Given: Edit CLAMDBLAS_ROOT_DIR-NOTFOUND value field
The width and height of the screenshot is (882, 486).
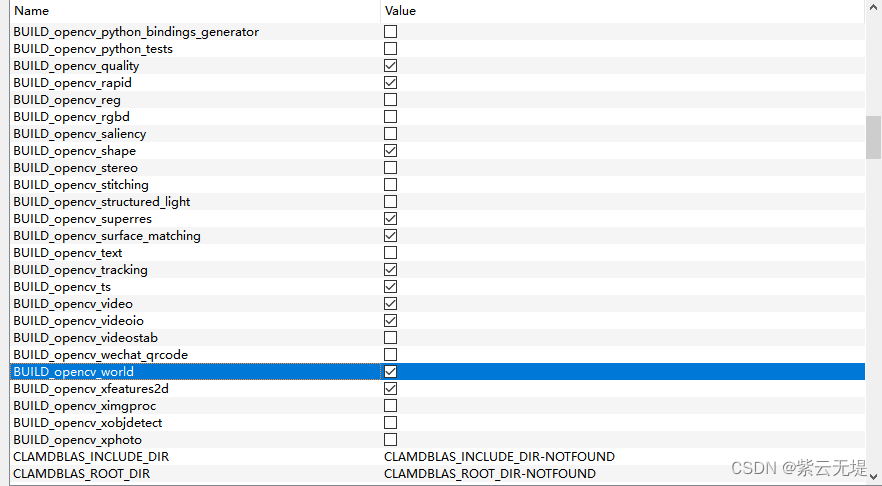Looking at the screenshot, I should click(x=490, y=474).
